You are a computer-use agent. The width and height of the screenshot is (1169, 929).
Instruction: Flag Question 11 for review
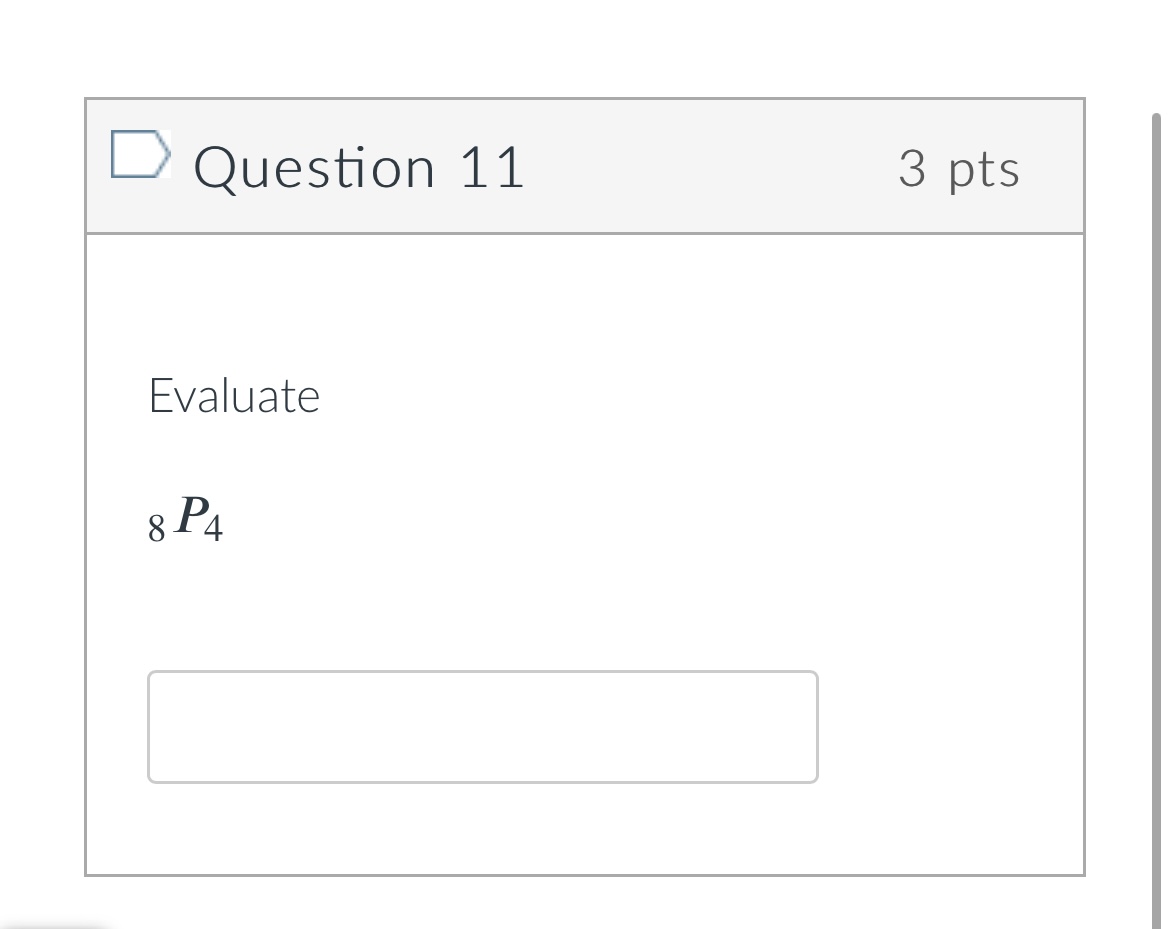[136, 156]
